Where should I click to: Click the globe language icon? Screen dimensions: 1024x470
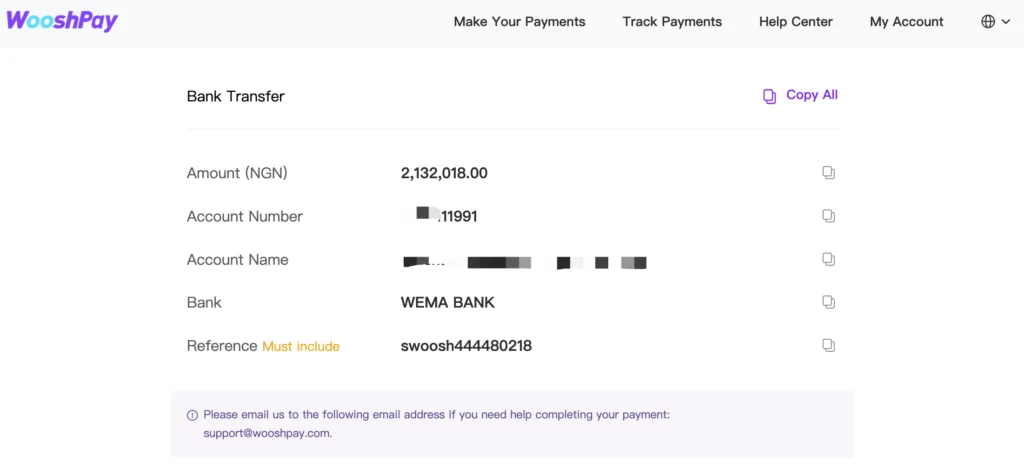(987, 22)
